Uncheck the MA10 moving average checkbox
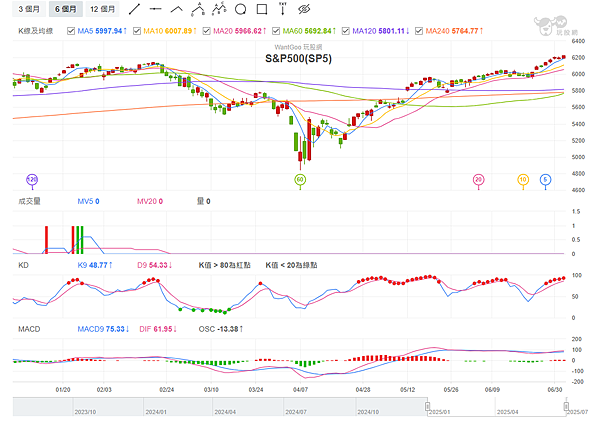 pyautogui.click(x=137, y=31)
